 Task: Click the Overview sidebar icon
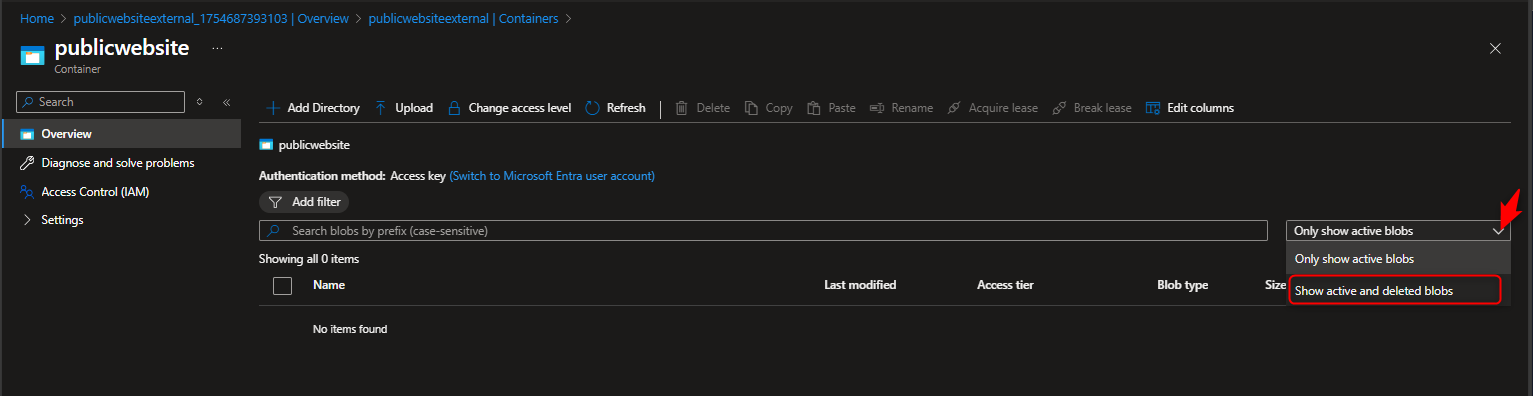[27, 134]
